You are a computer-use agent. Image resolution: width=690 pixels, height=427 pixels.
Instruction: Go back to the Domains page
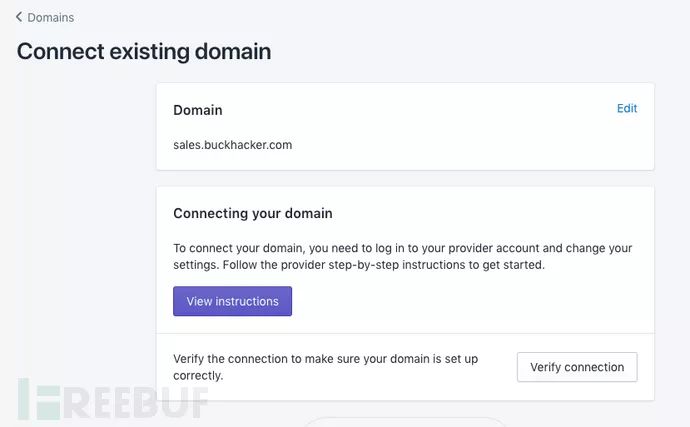tap(50, 17)
